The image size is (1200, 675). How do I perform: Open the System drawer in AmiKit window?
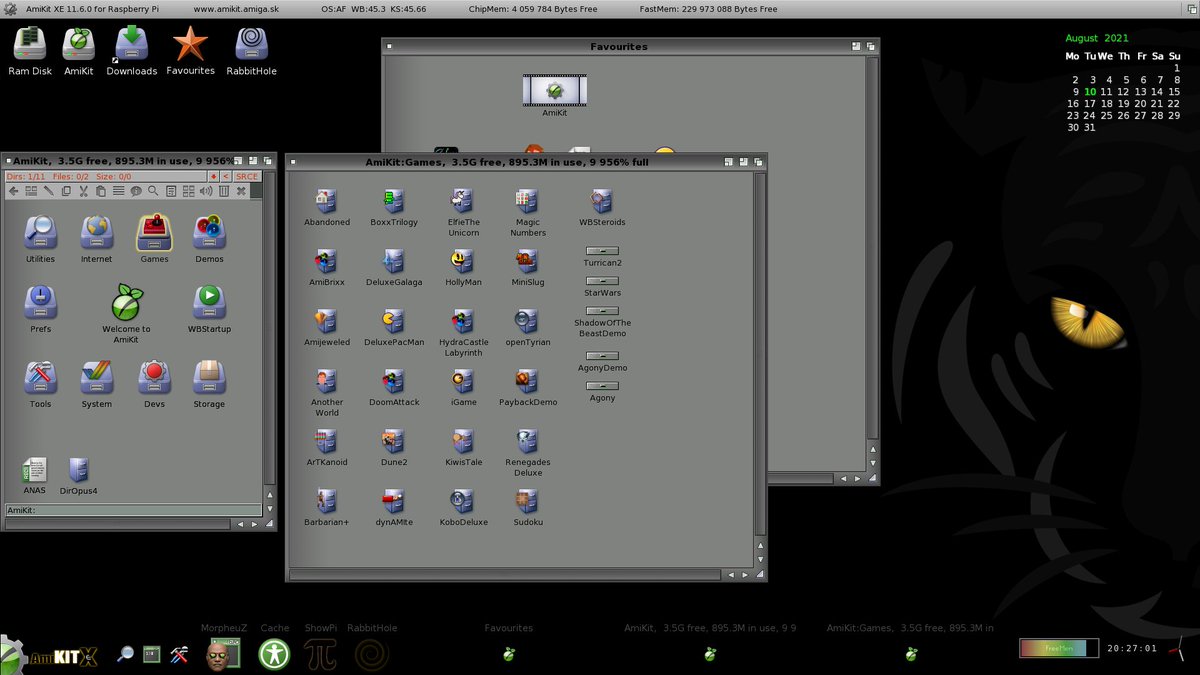(97, 384)
